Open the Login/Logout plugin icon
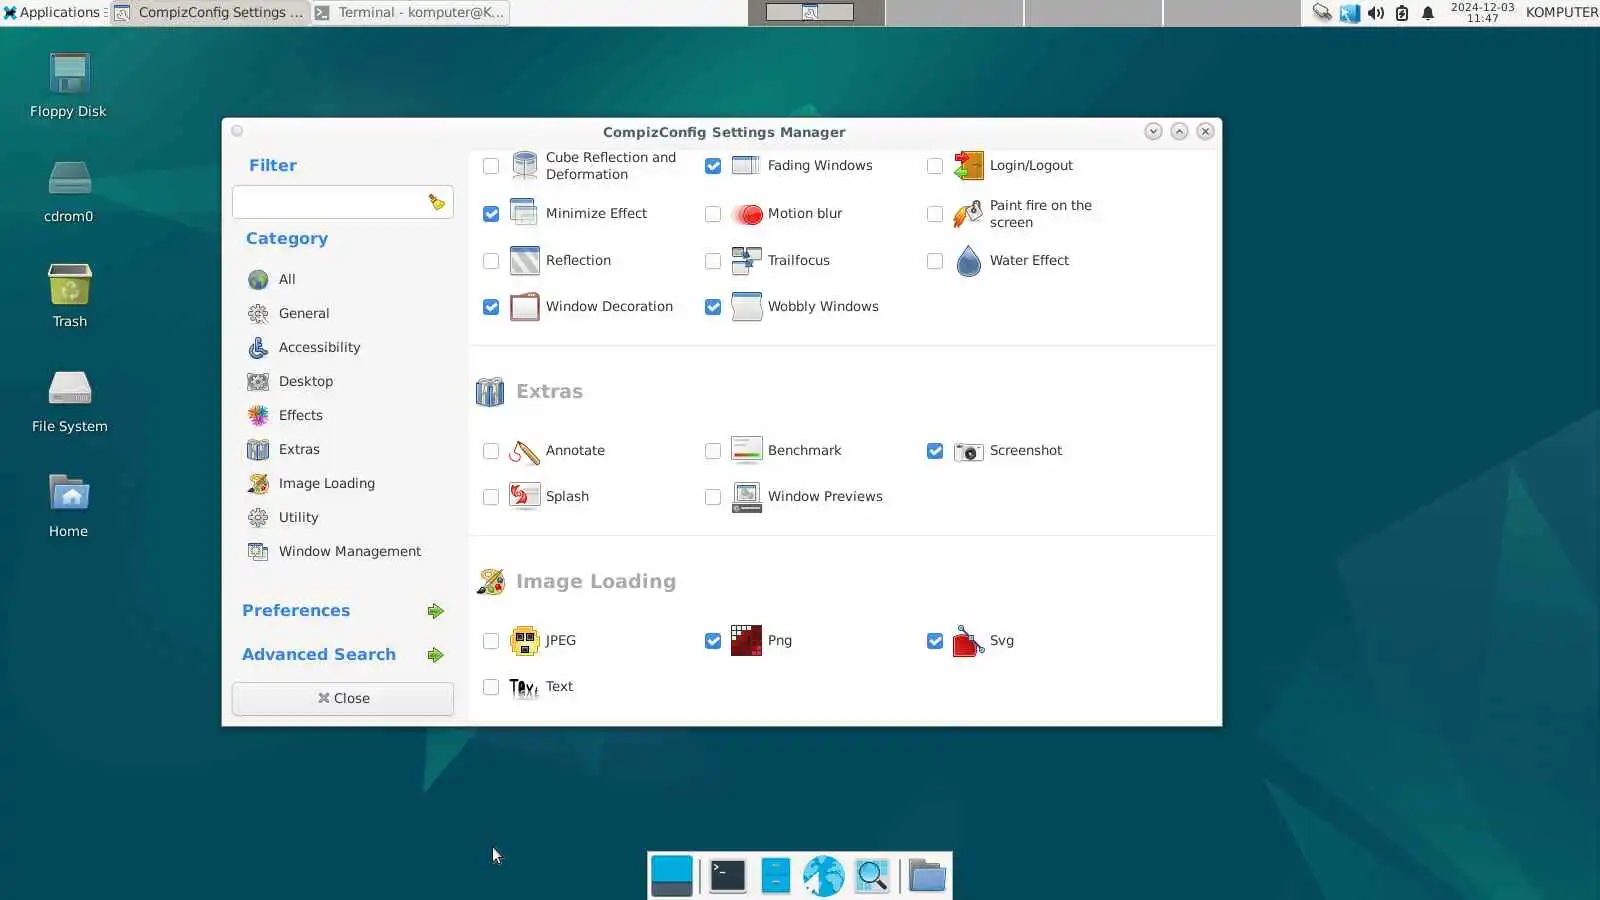The width and height of the screenshot is (1600, 900). point(968,166)
